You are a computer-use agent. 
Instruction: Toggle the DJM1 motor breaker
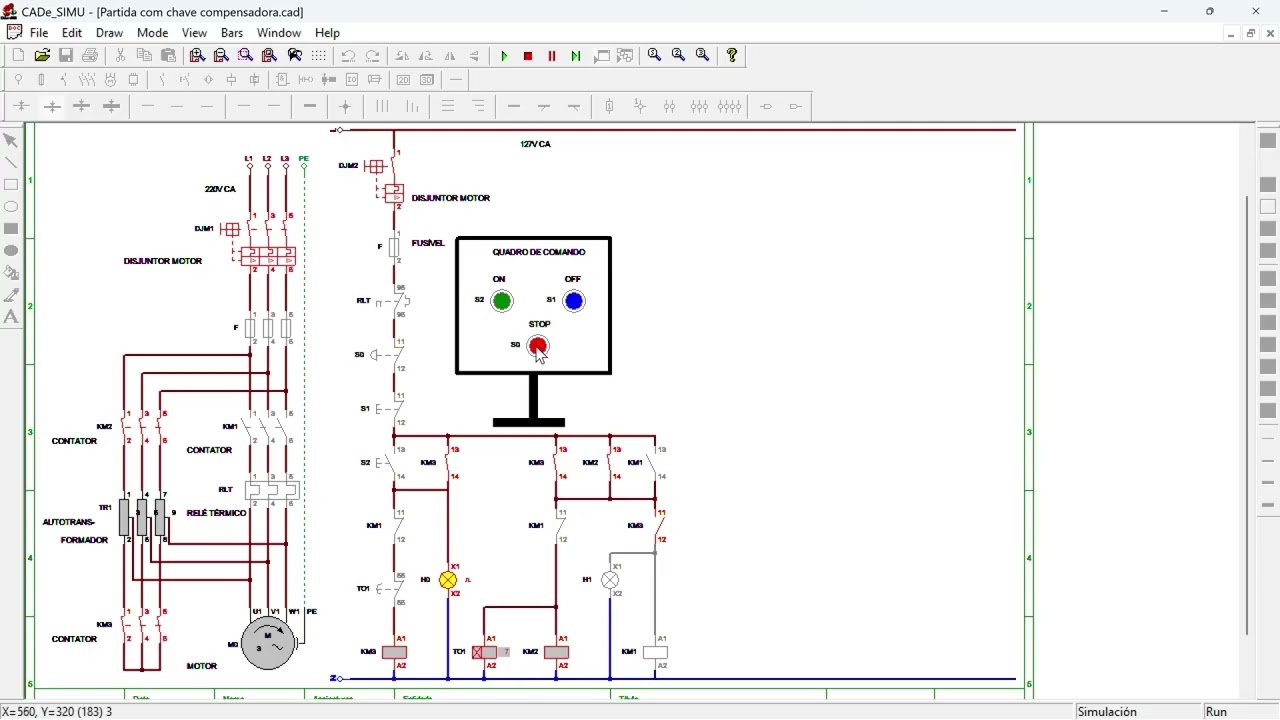click(231, 229)
